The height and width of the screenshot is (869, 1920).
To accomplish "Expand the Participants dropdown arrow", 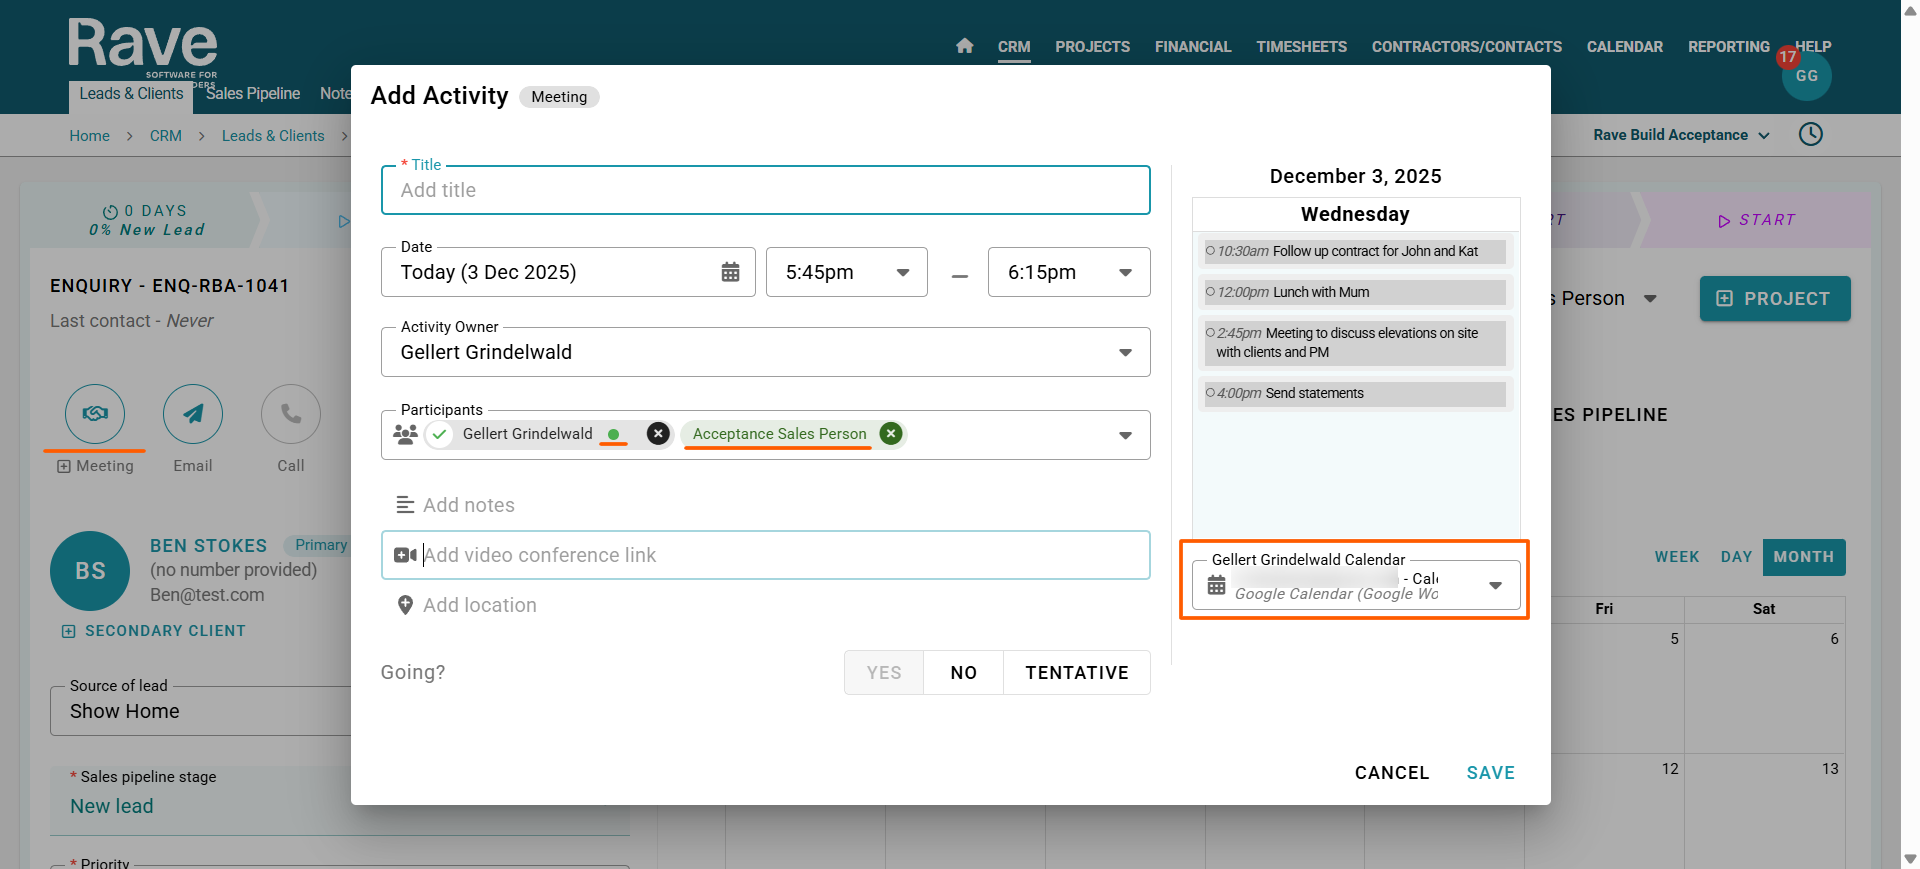I will [x=1125, y=435].
